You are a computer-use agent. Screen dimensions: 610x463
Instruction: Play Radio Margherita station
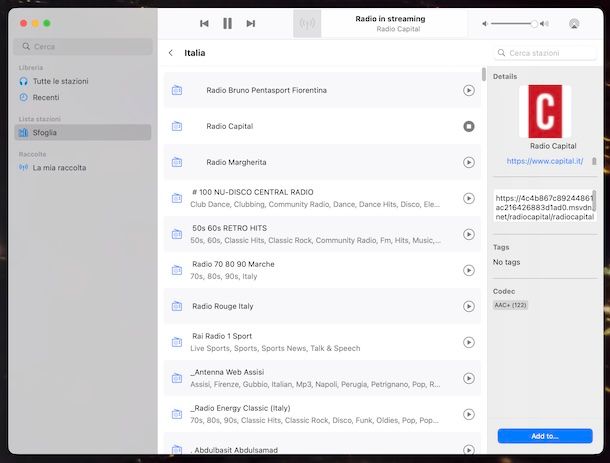pyautogui.click(x=468, y=162)
